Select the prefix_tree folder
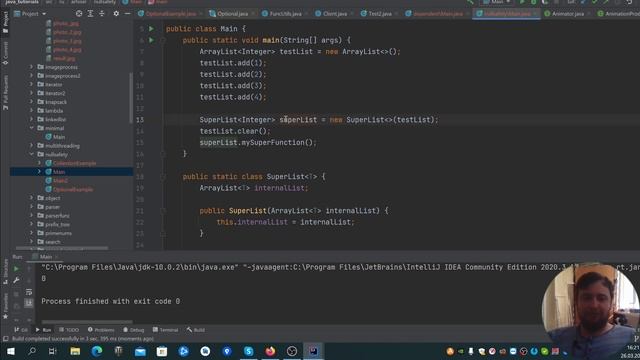Screen dimensions: 640x360 point(57,224)
